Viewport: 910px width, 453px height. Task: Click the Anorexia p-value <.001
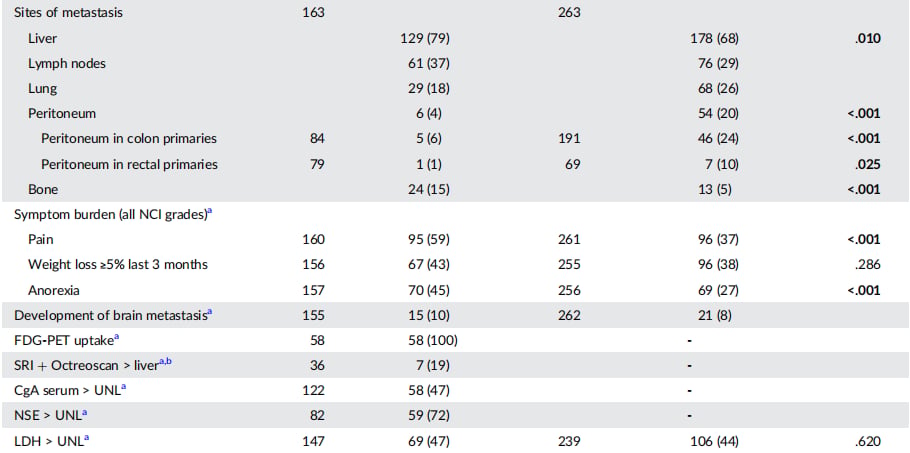(864, 290)
